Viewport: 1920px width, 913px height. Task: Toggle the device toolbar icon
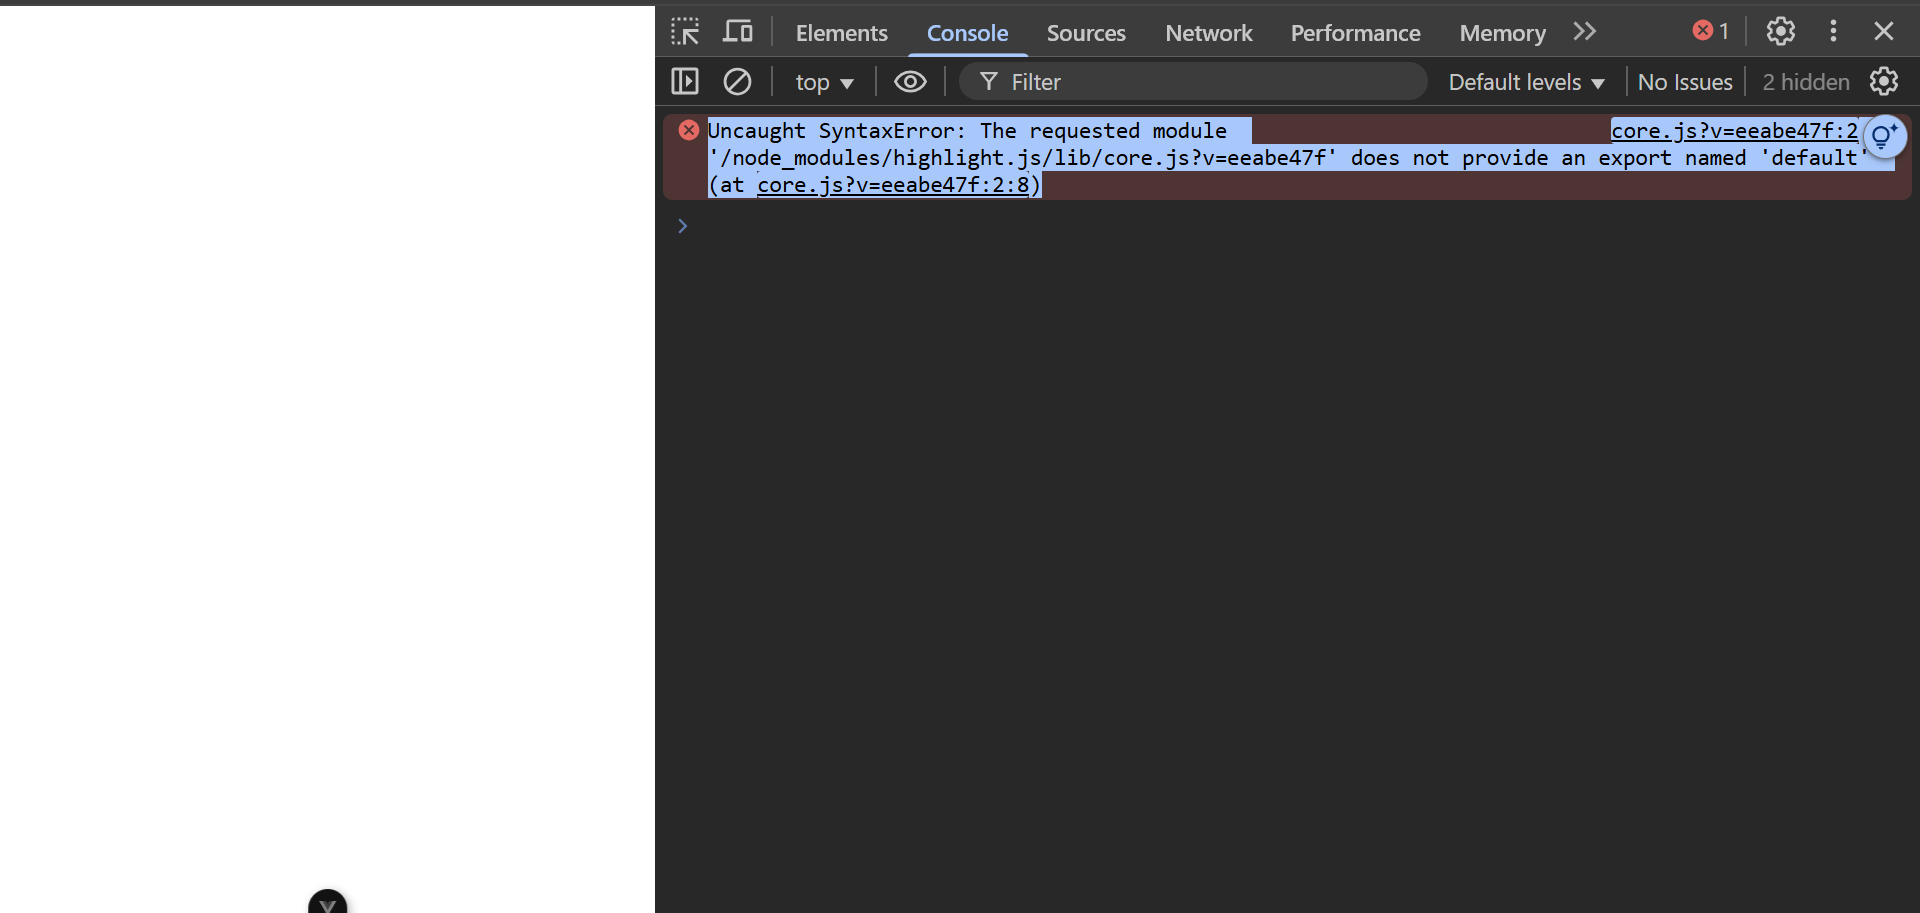click(x=738, y=32)
